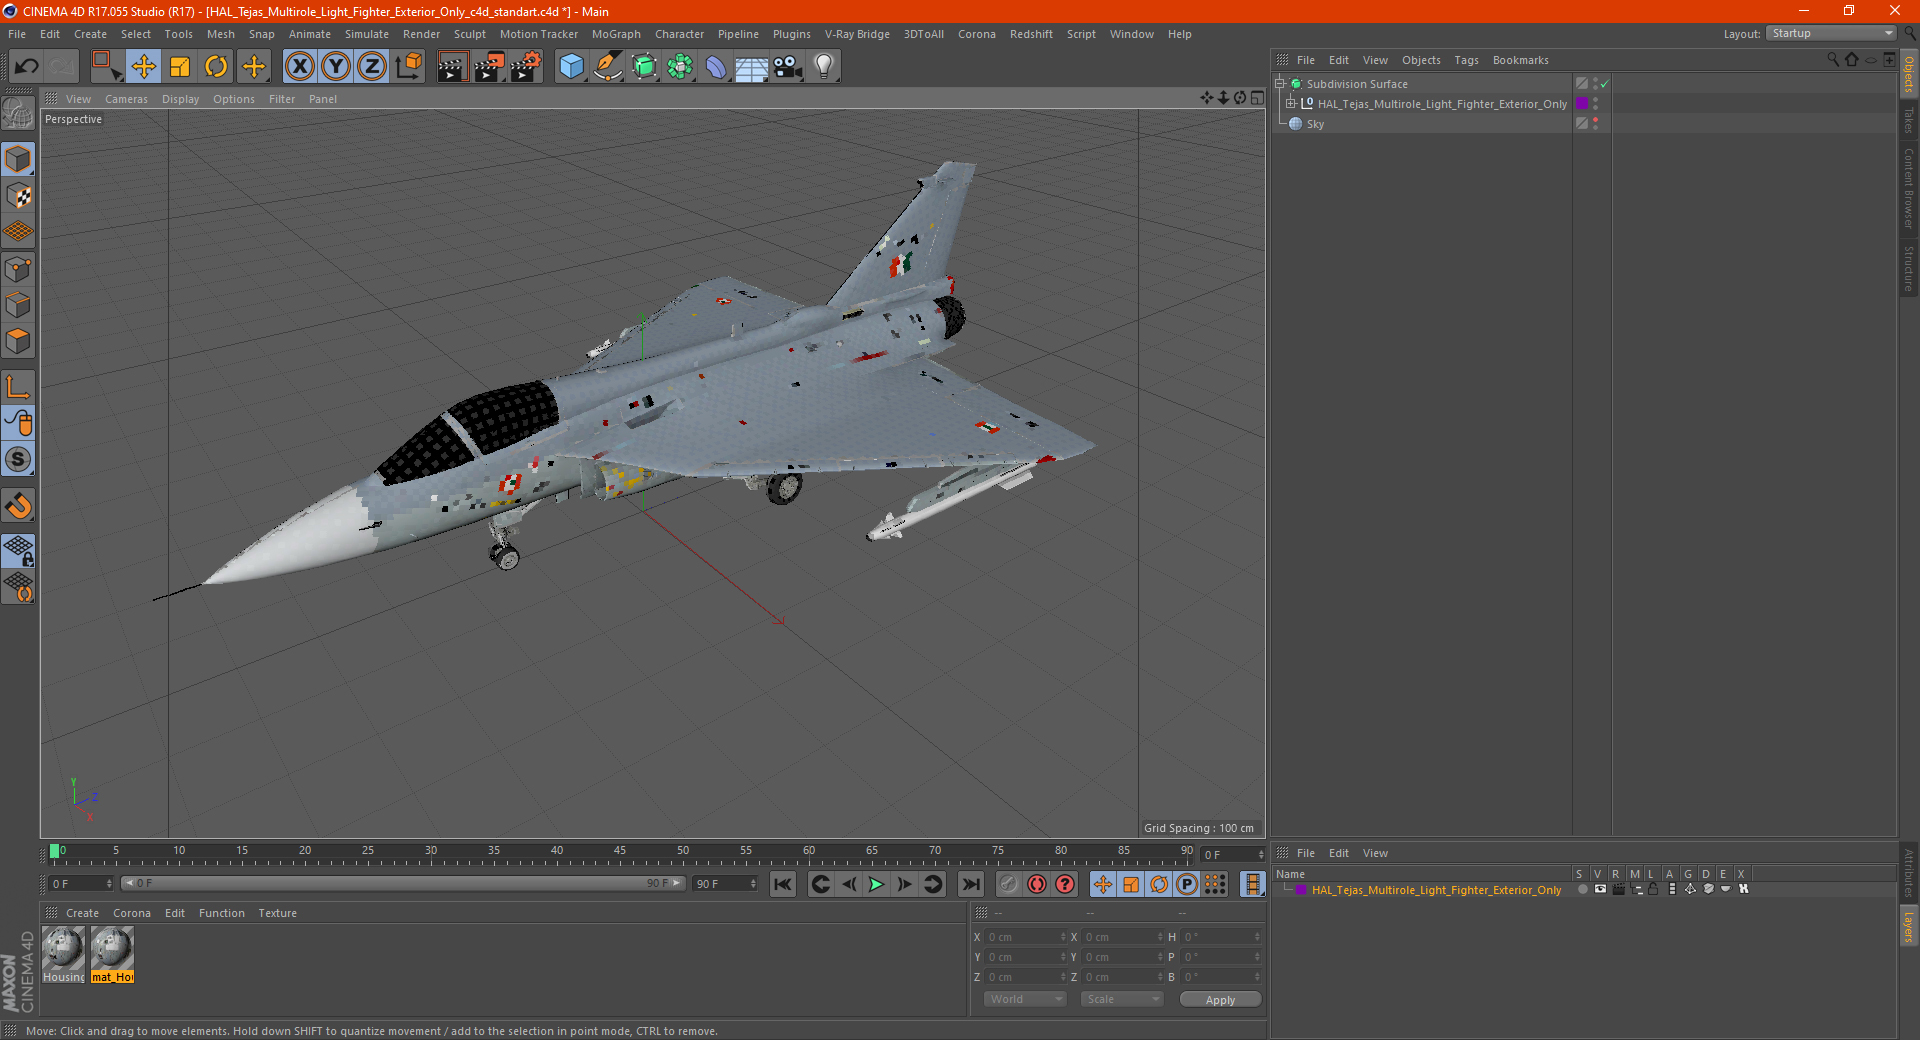Viewport: 1920px width, 1040px height.
Task: Activate the Move tool in top toolbar
Action: [x=144, y=67]
